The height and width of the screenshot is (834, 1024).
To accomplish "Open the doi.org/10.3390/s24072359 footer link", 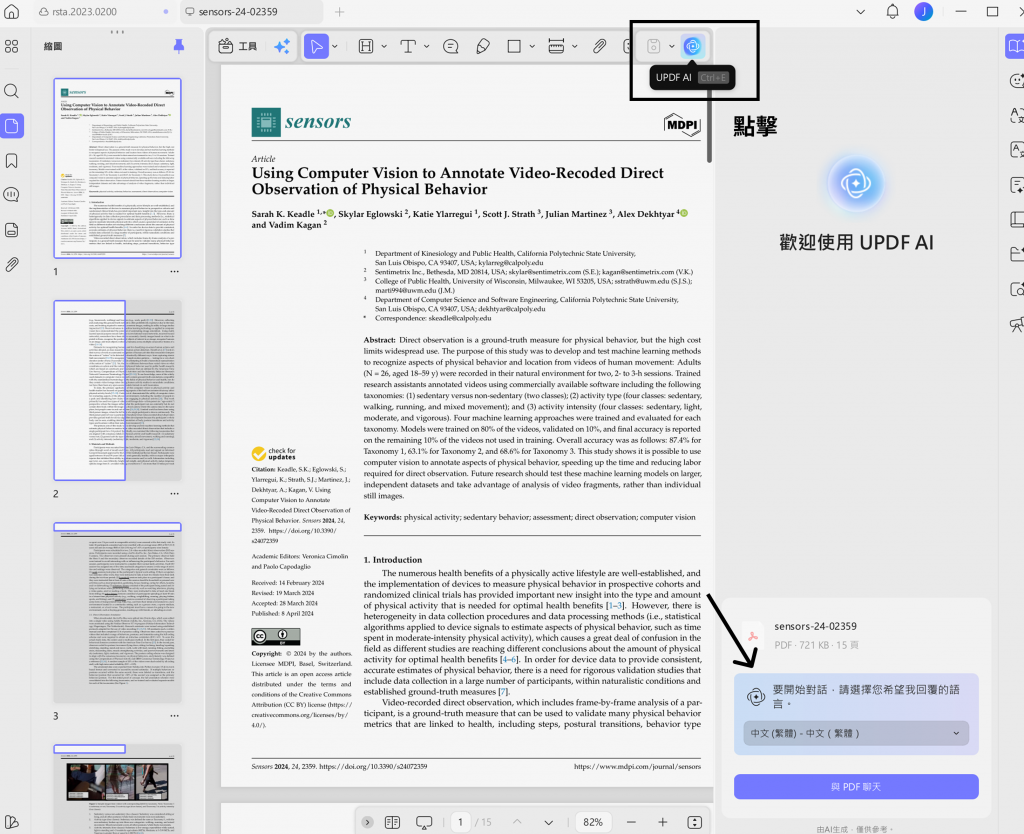I will (373, 766).
